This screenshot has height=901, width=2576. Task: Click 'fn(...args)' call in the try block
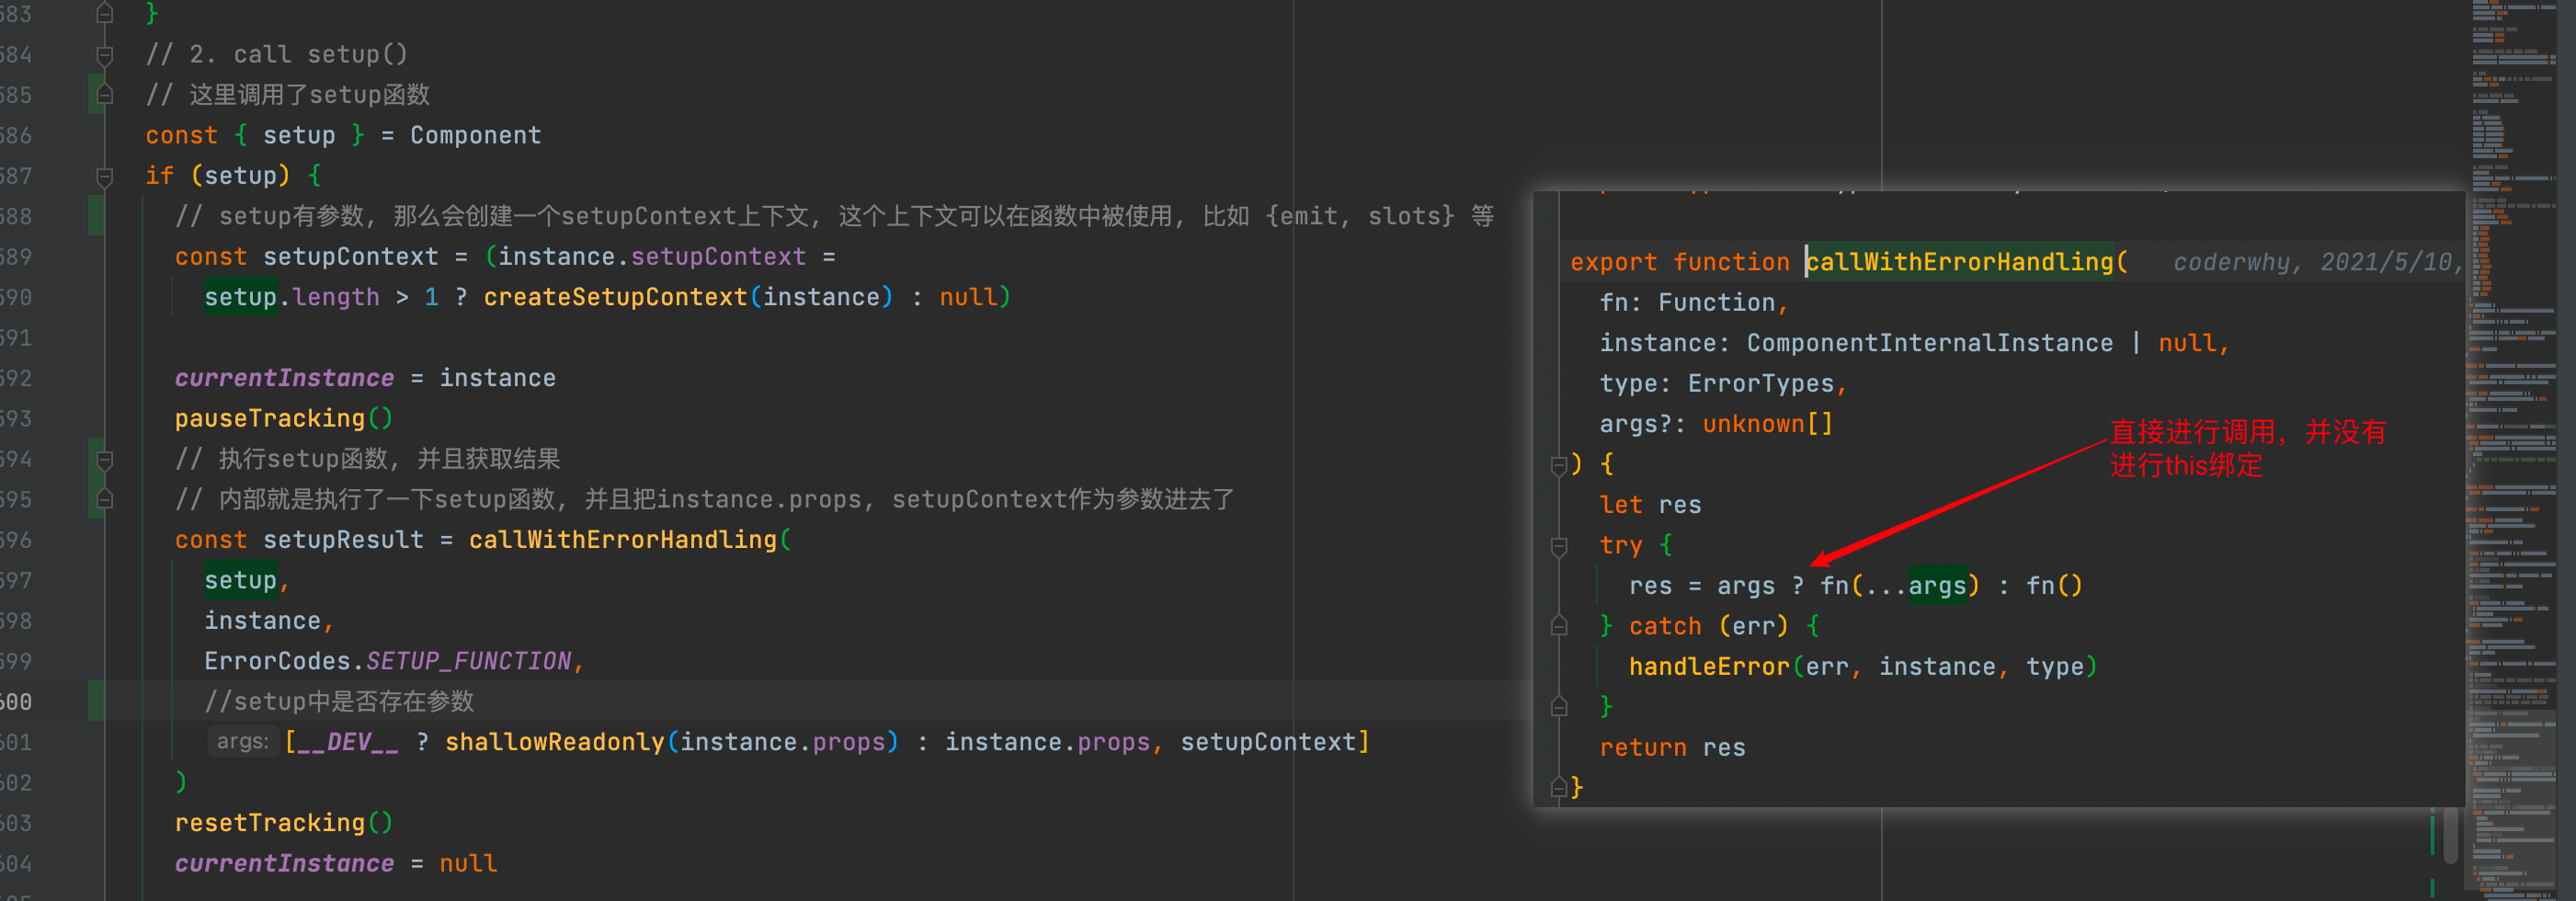pyautogui.click(x=1900, y=586)
